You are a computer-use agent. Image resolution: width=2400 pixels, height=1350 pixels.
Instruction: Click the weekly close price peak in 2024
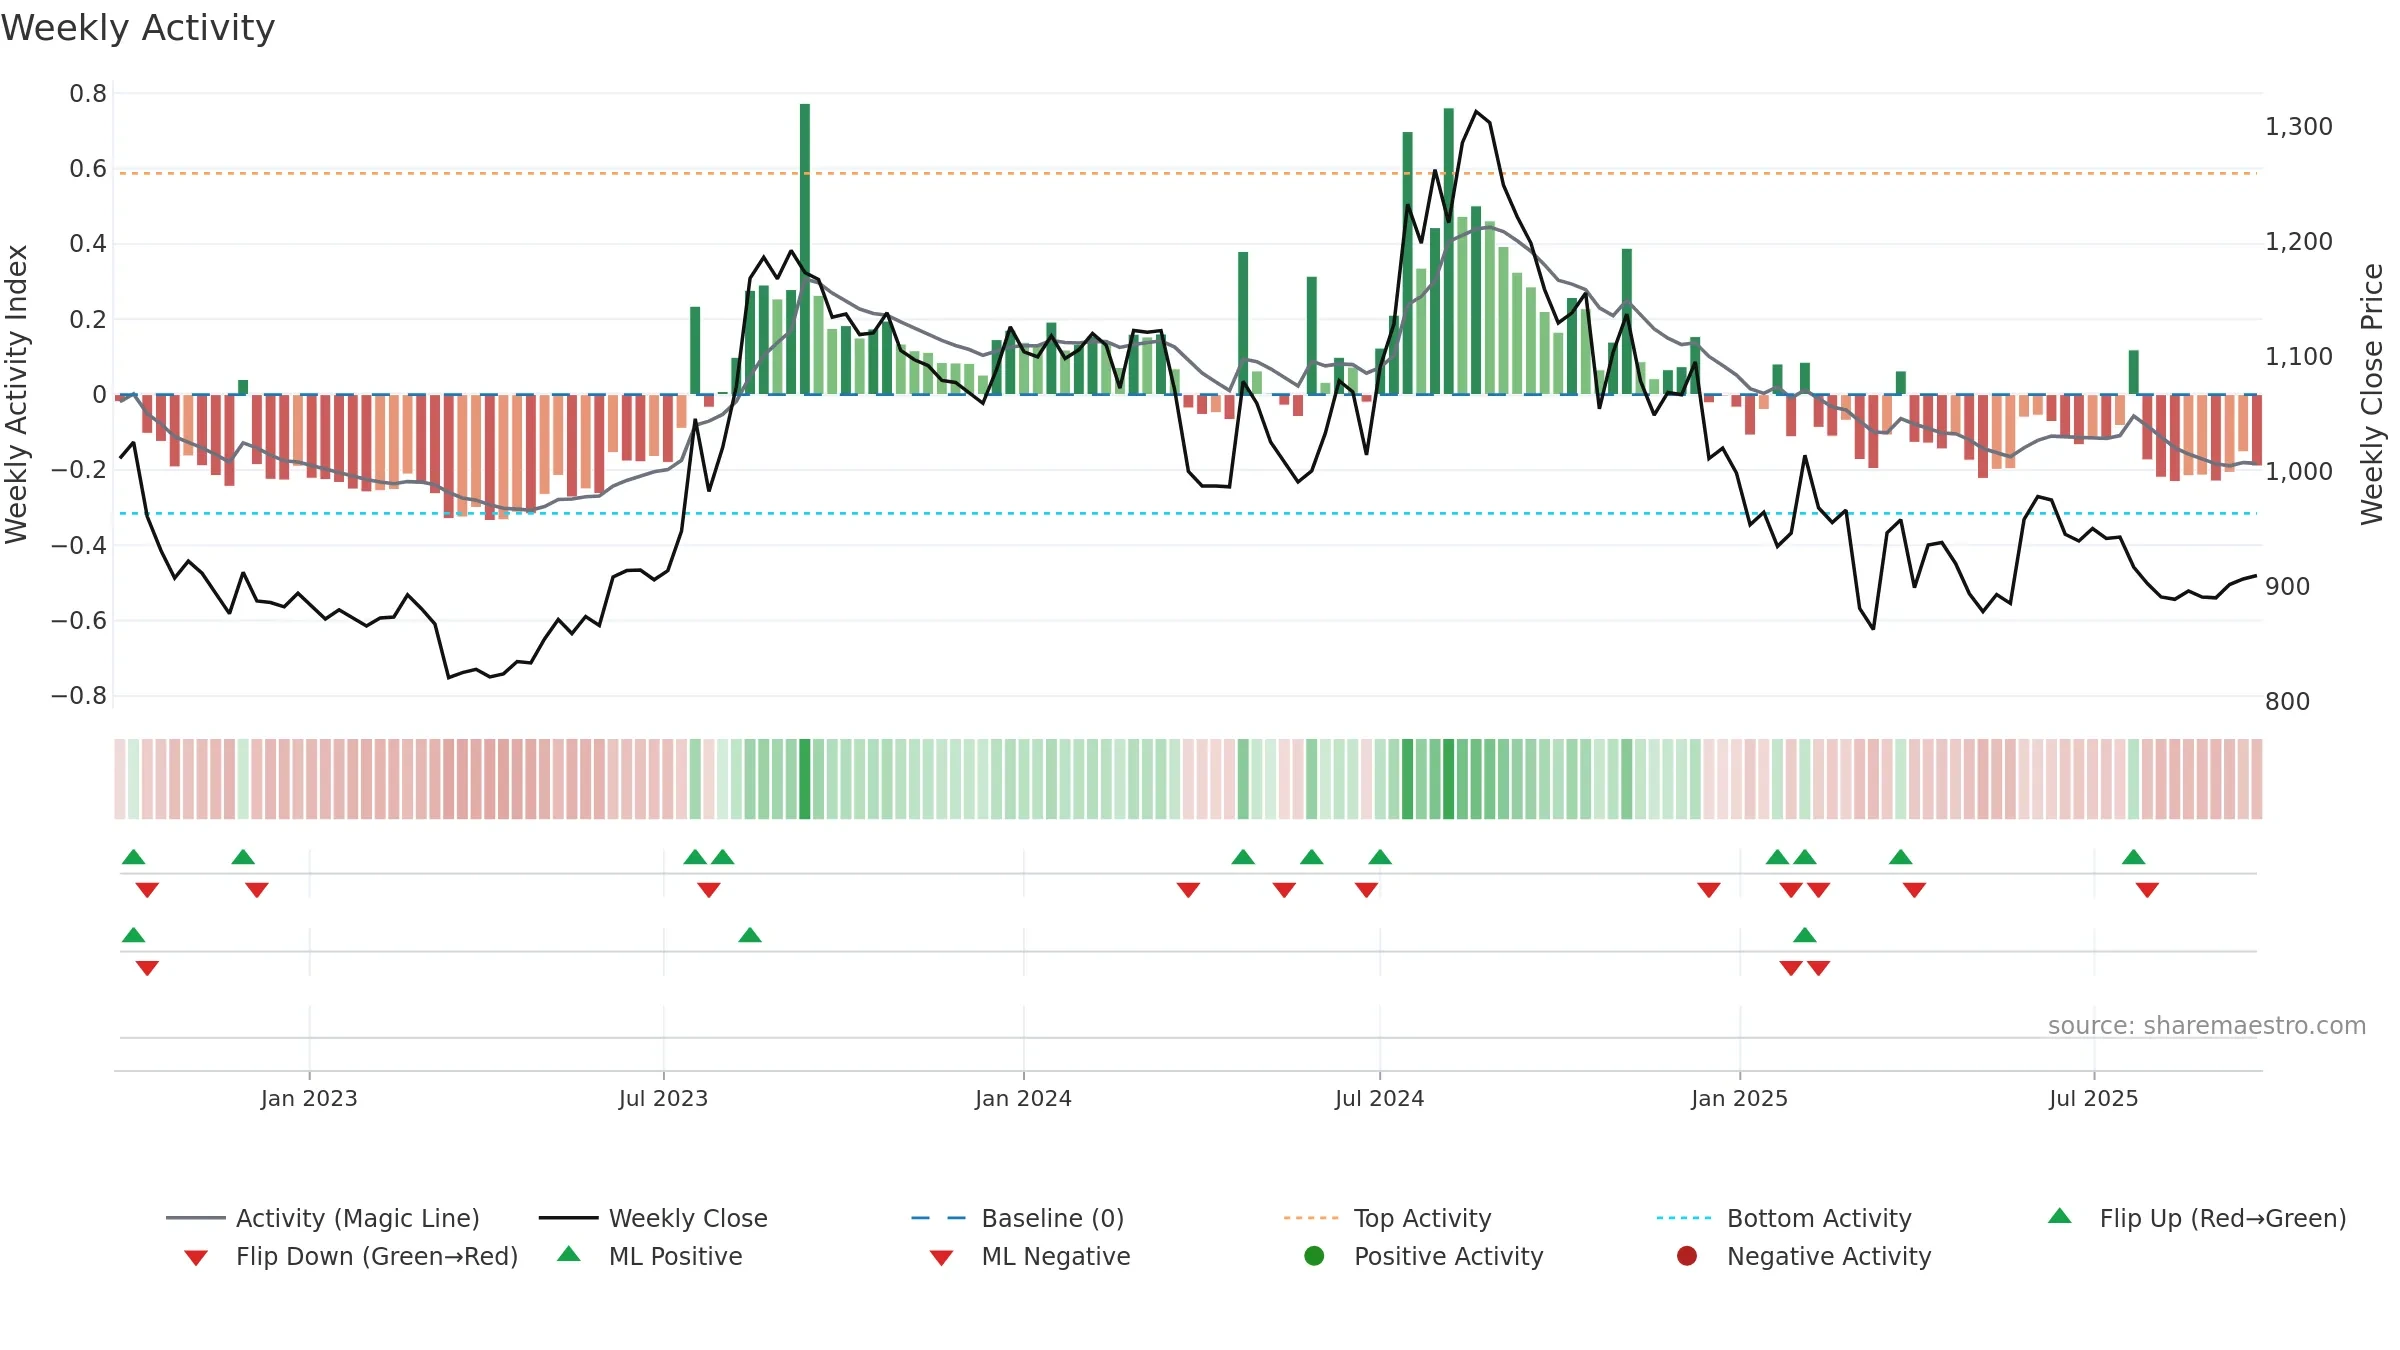(1477, 112)
